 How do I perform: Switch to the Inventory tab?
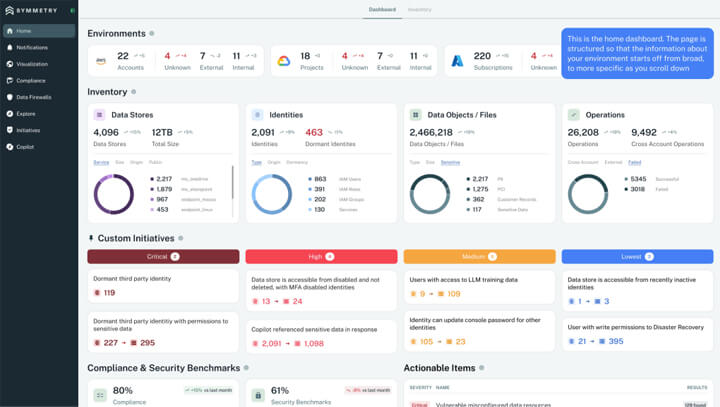click(x=419, y=9)
